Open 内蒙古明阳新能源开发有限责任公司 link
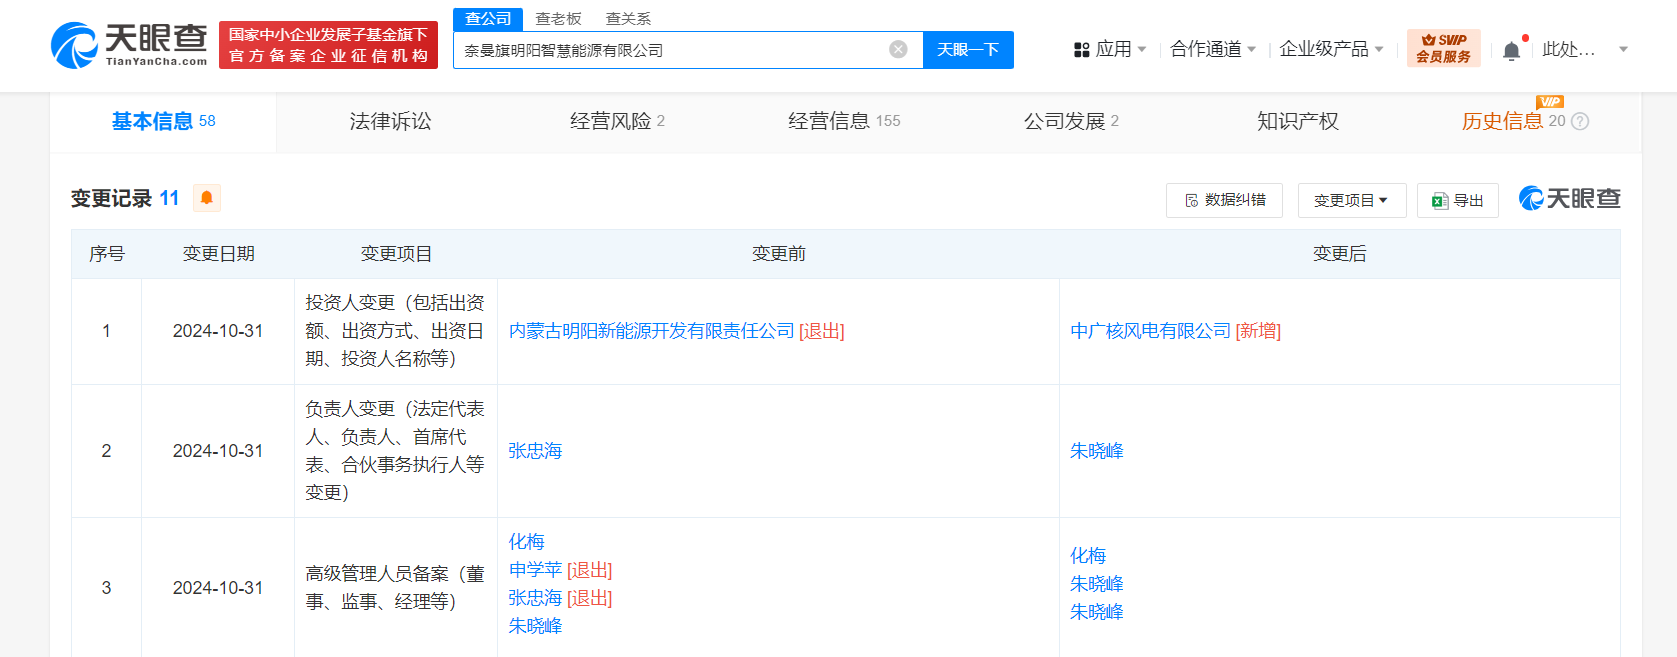The height and width of the screenshot is (657, 1677). (x=651, y=331)
